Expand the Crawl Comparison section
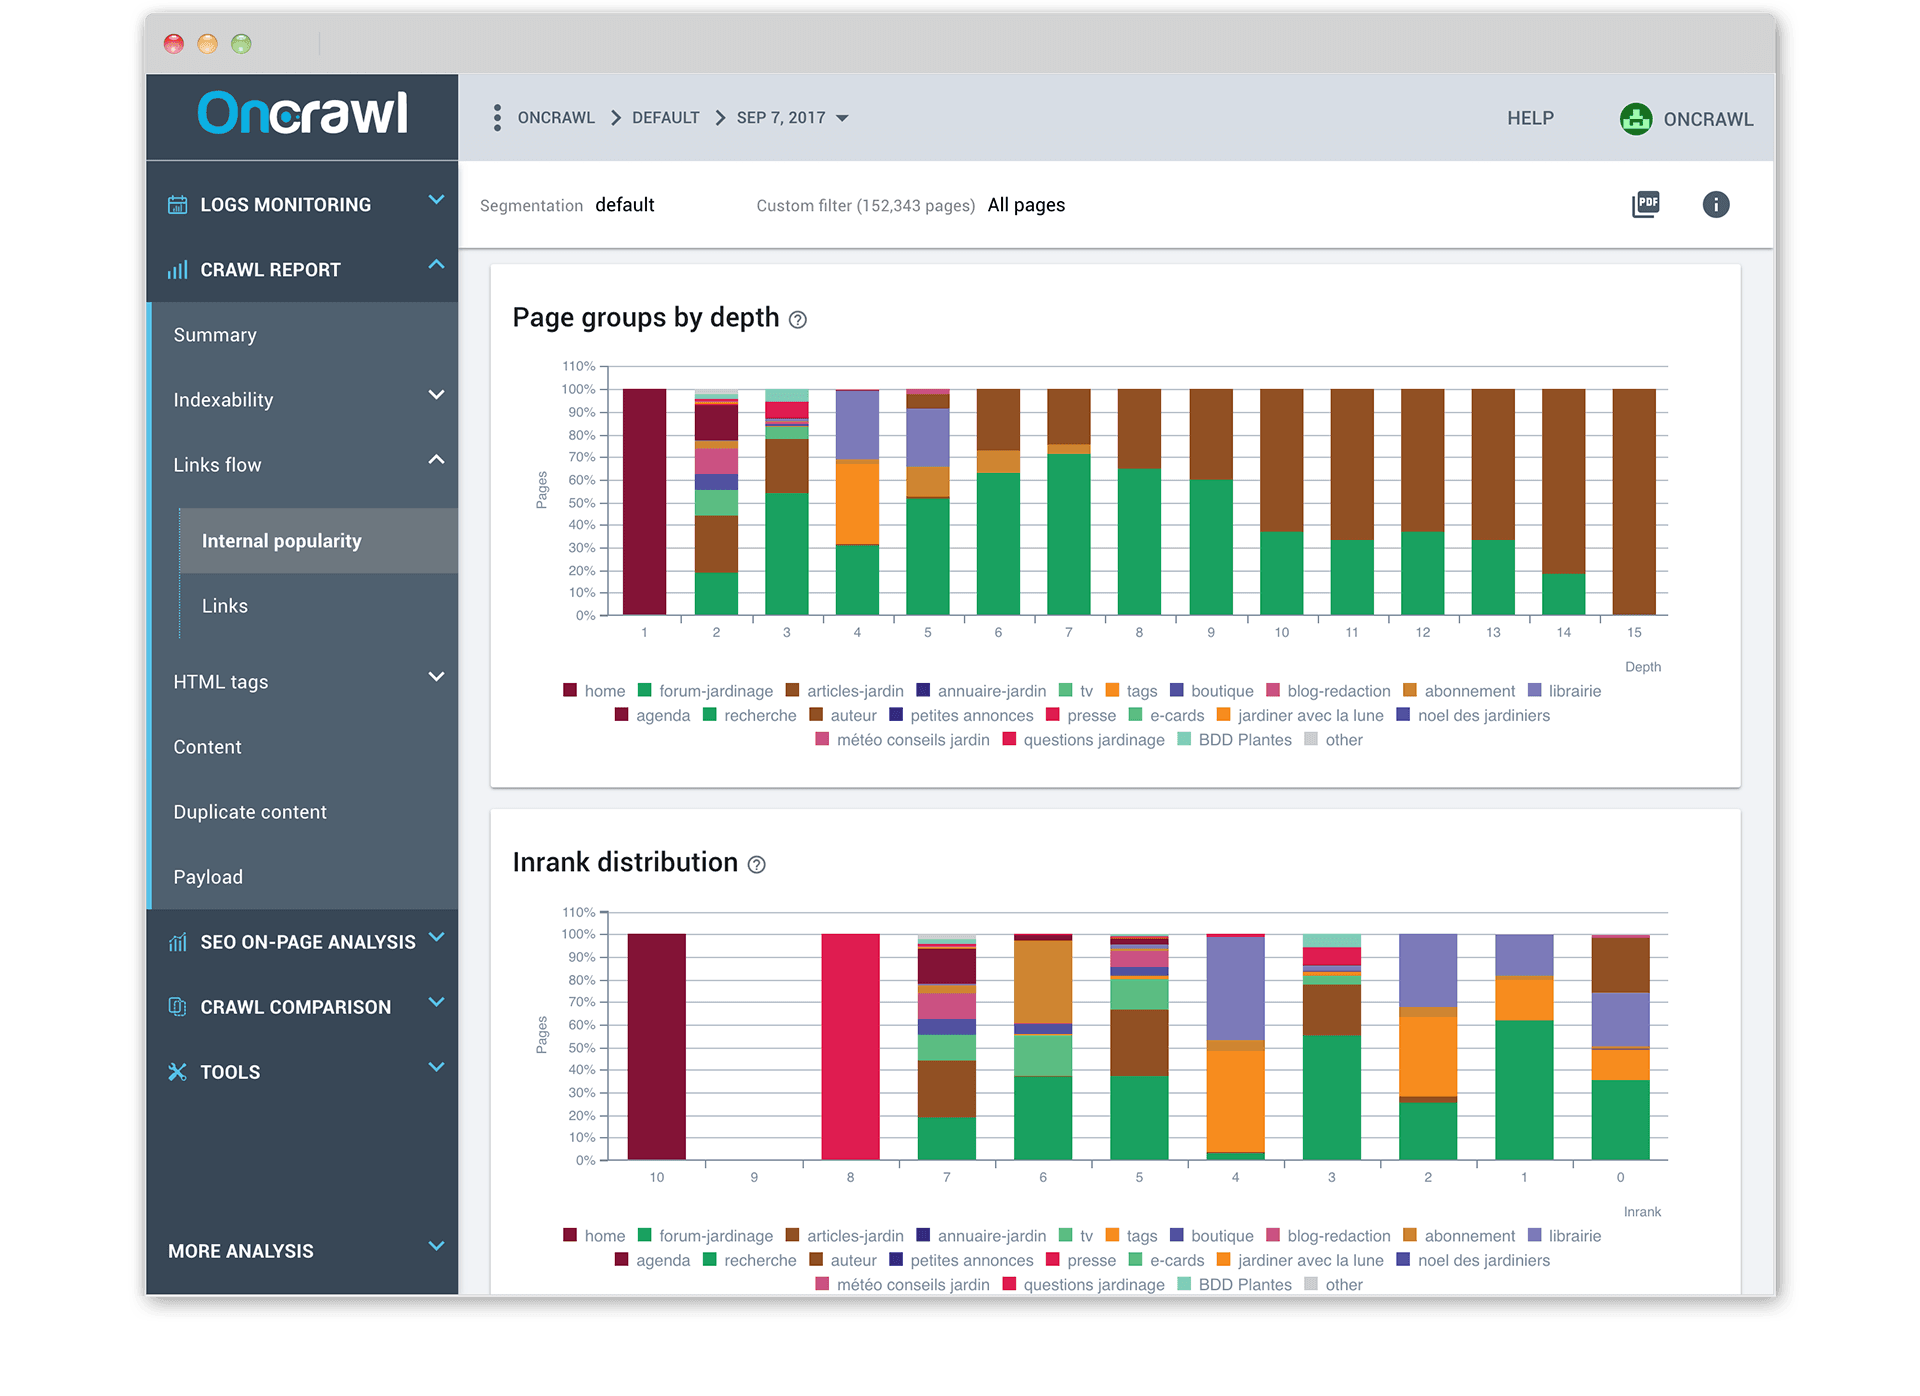The height and width of the screenshot is (1396, 1920). (x=436, y=1002)
